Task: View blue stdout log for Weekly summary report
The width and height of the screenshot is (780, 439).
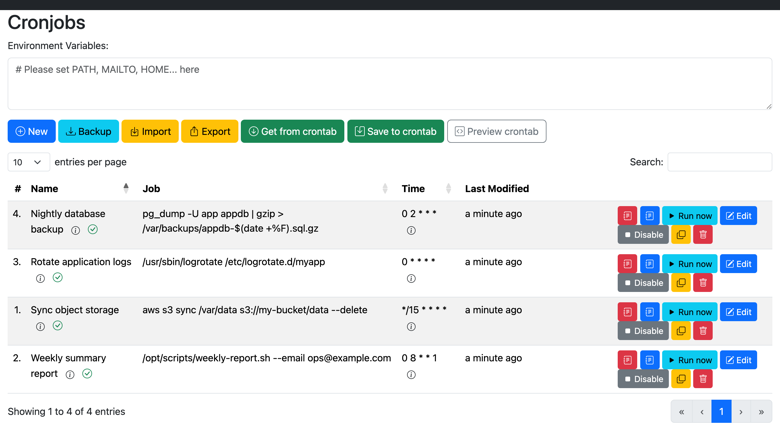Action: point(650,360)
